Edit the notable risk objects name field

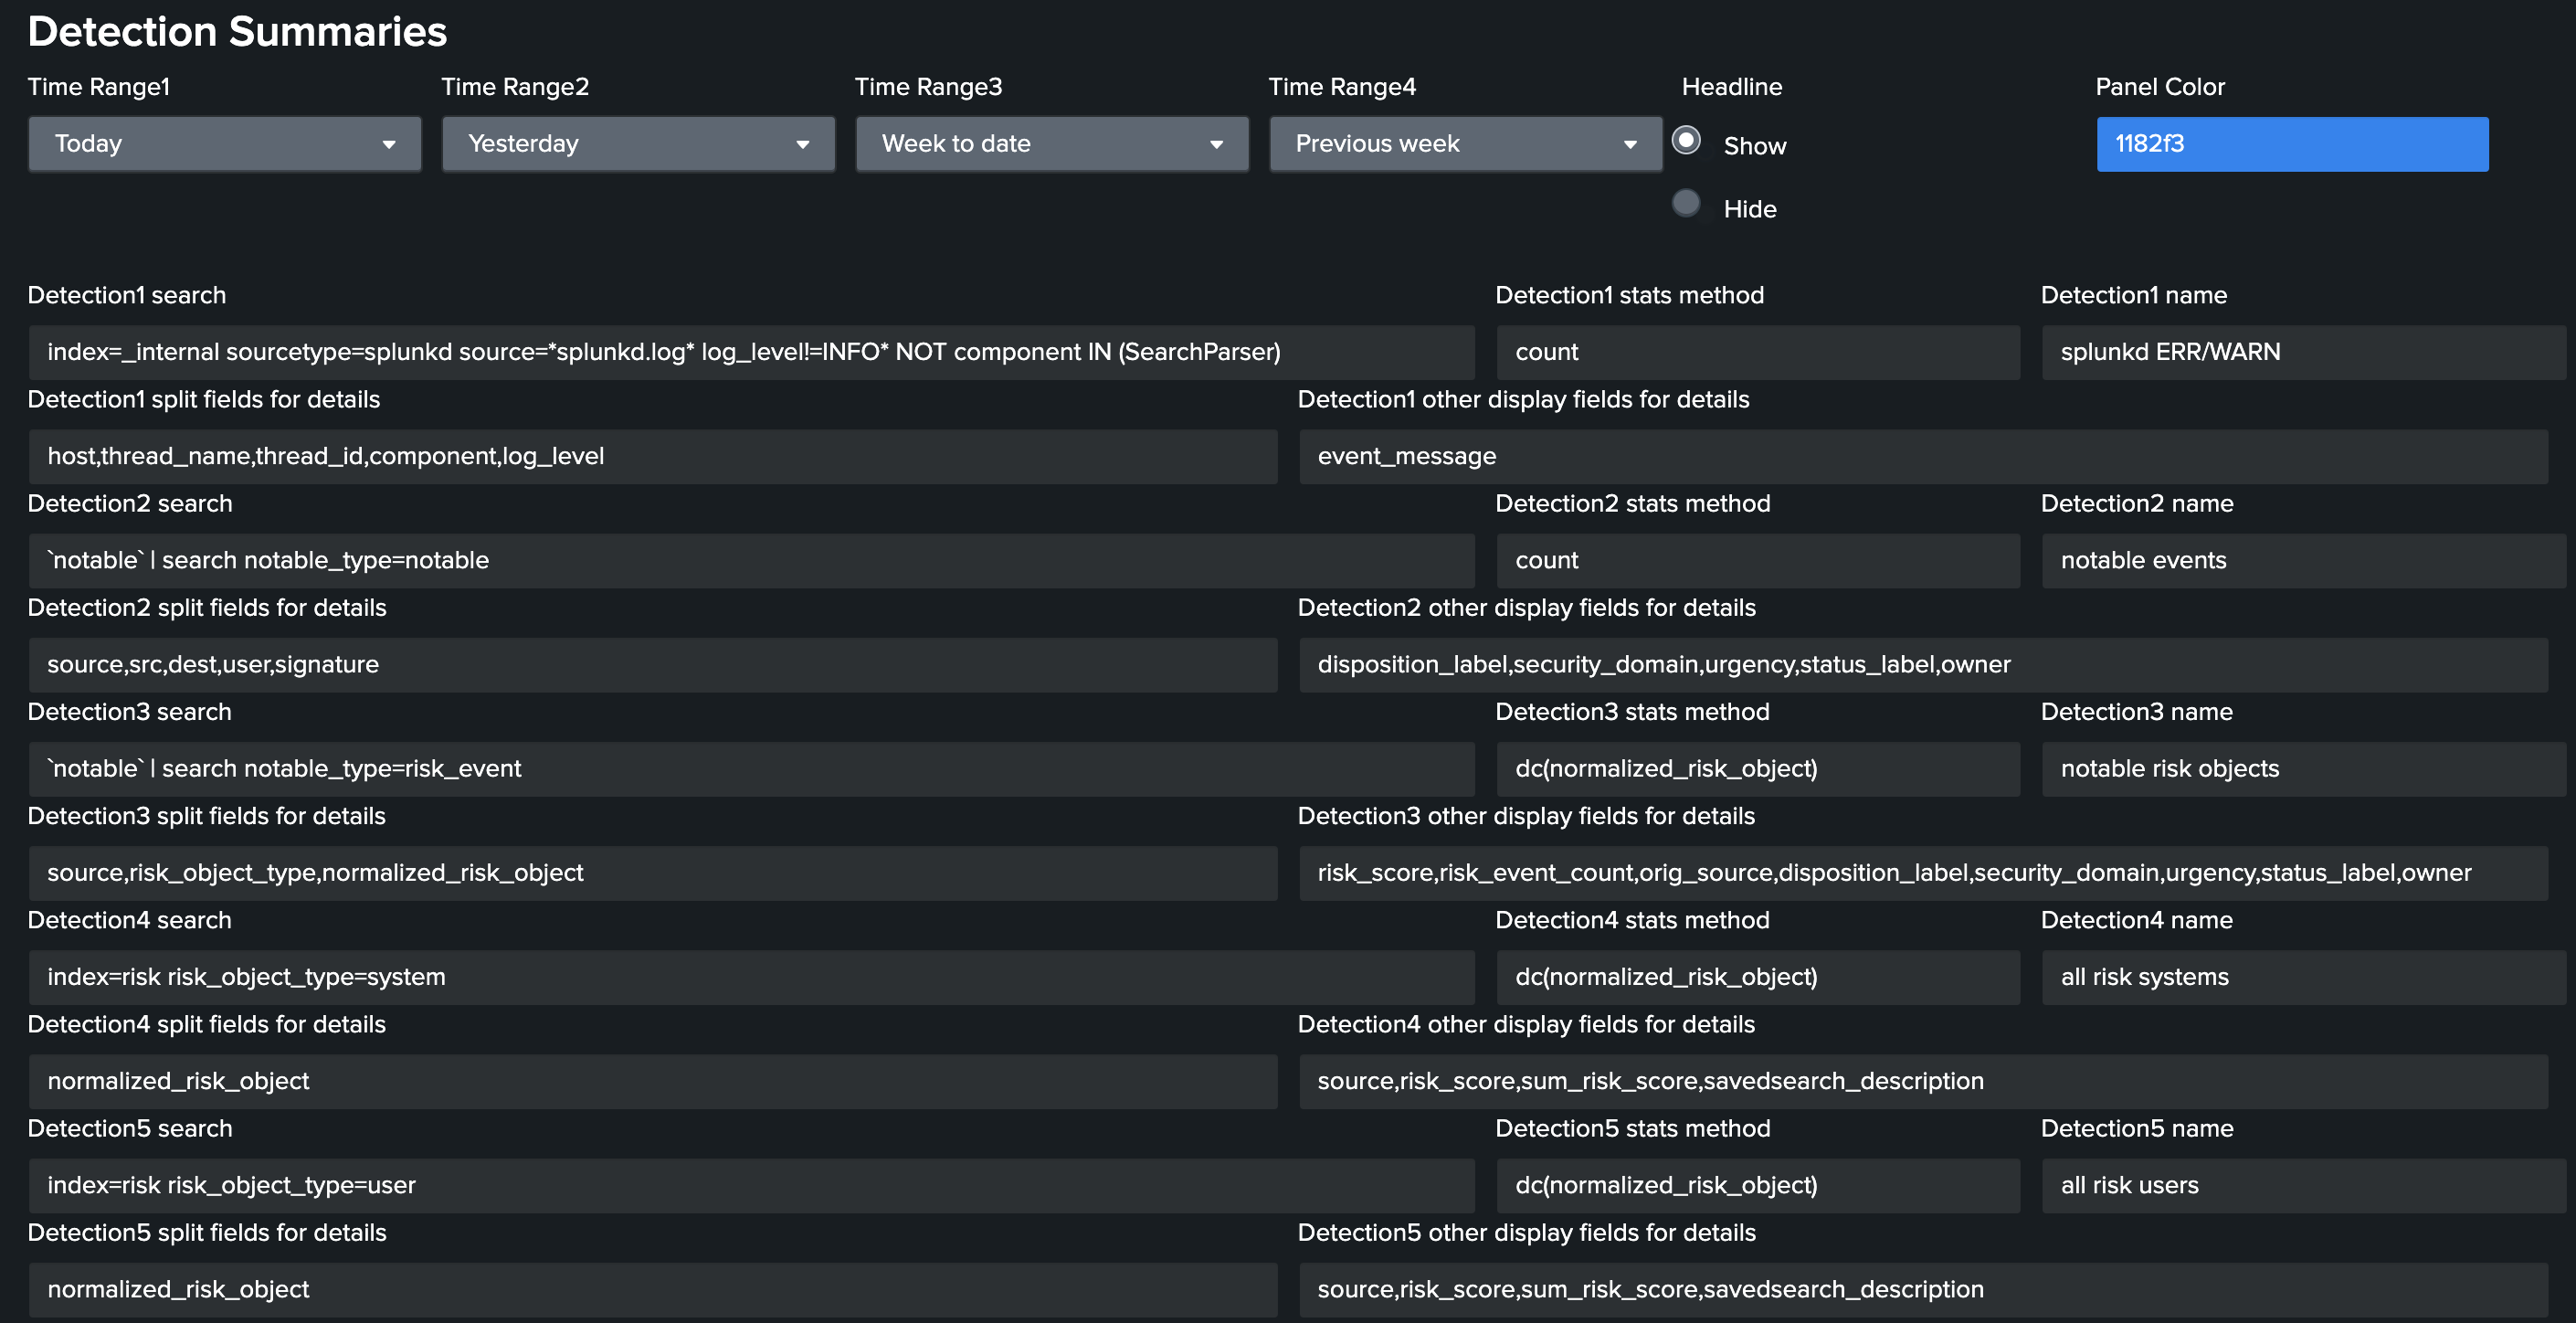[2302, 769]
